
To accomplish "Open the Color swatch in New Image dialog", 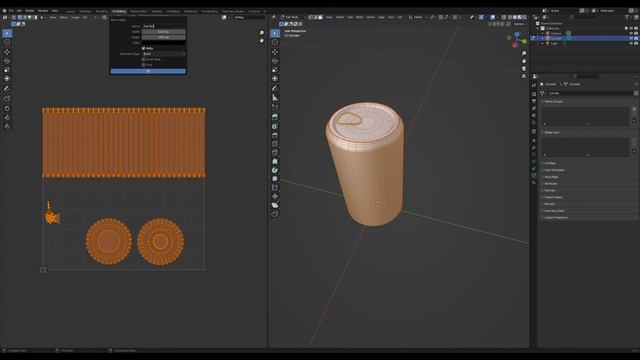I will click(x=164, y=42).
